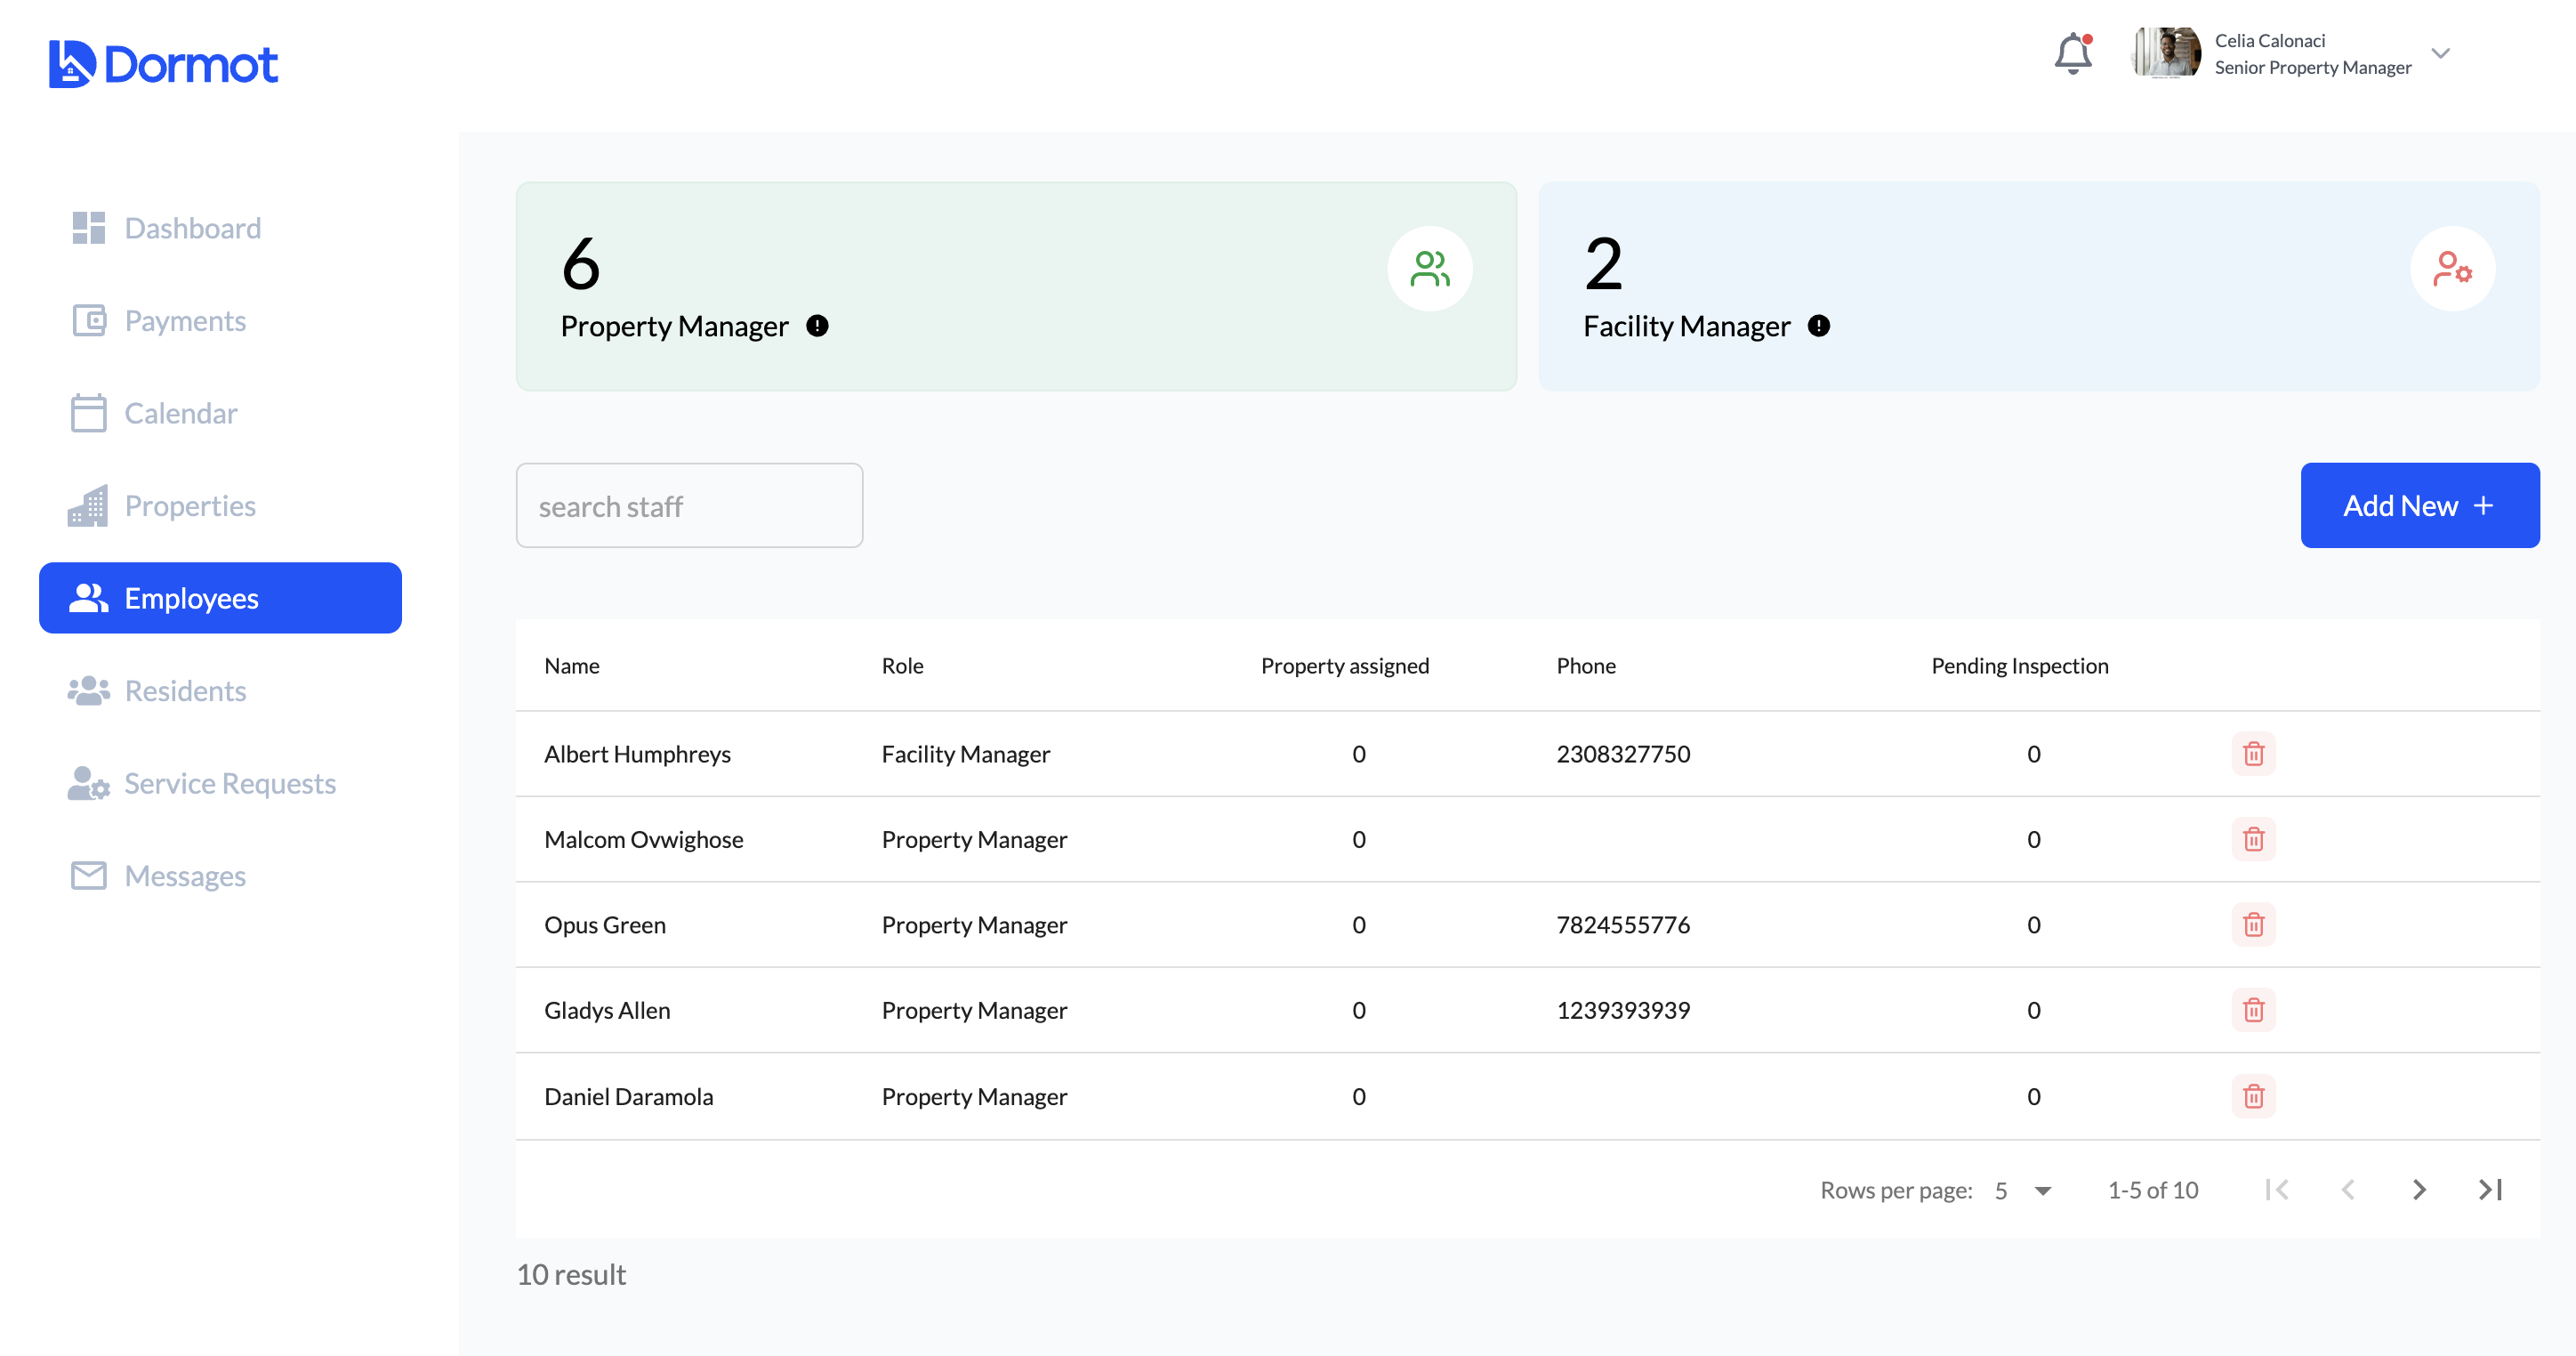Image resolution: width=2576 pixels, height=1356 pixels.
Task: Click the Dormot logo
Action: pos(163,64)
